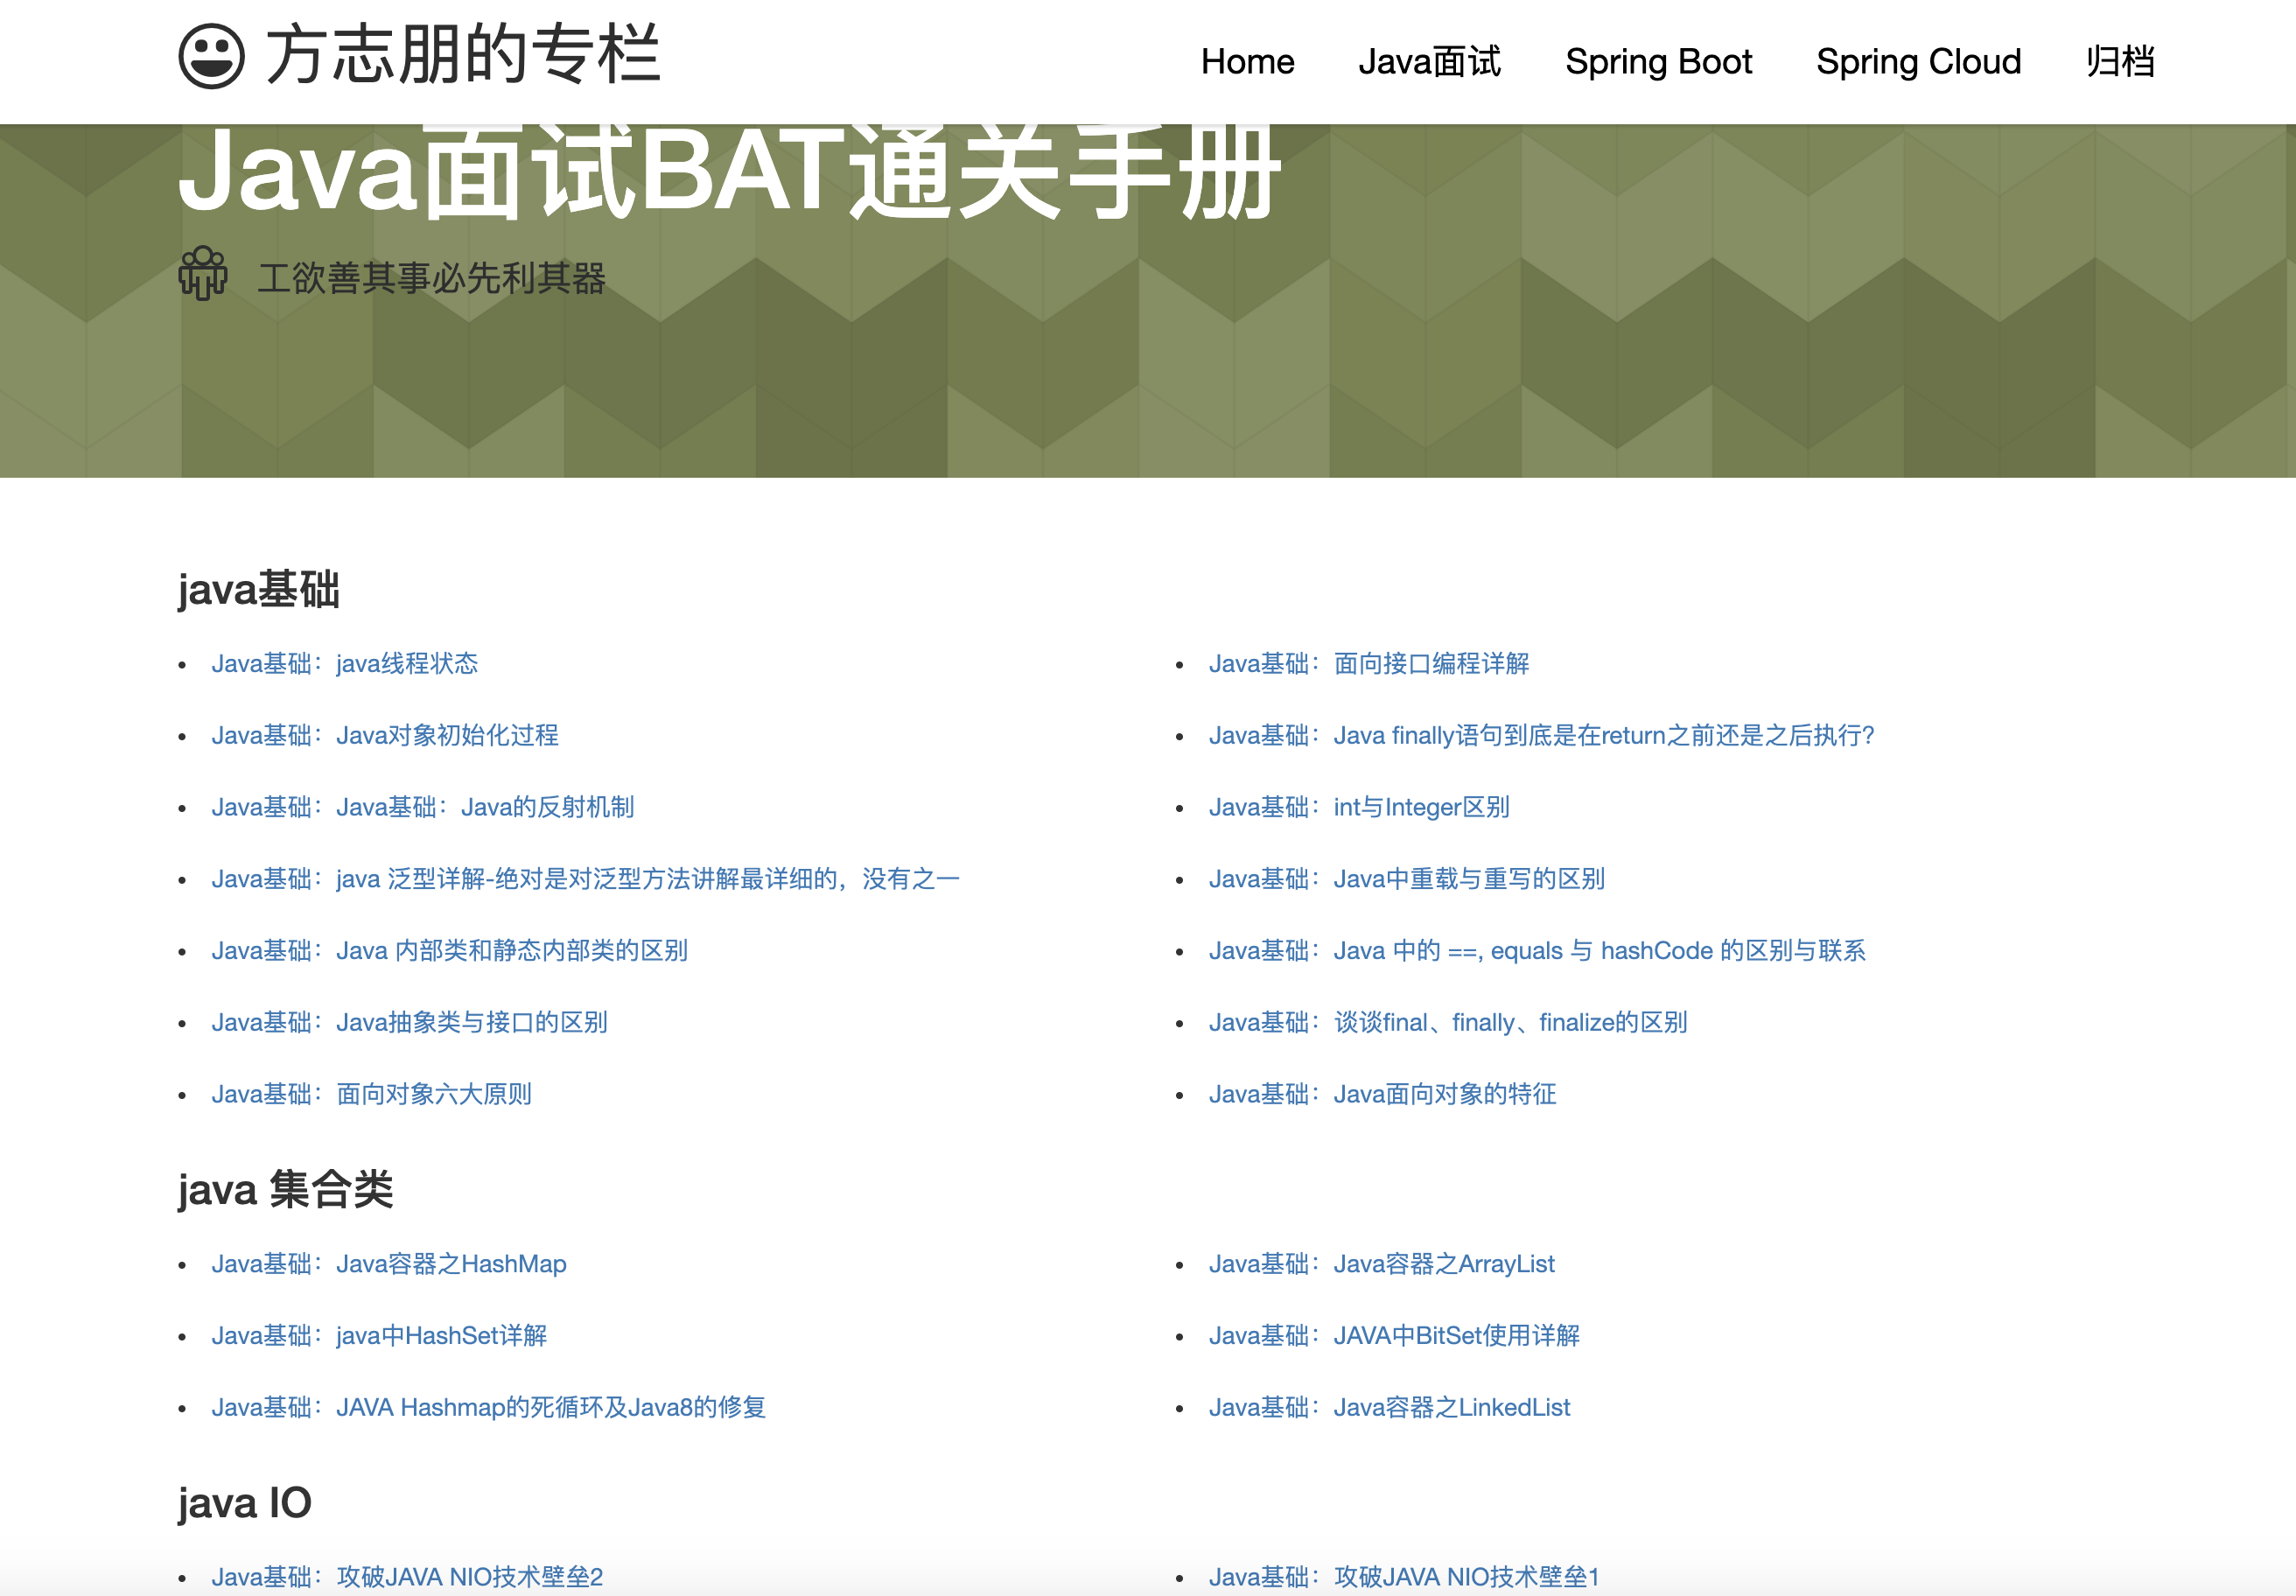Open the Spring Boot nav link
Image resolution: width=2296 pixels, height=1596 pixels.
pos(1658,62)
